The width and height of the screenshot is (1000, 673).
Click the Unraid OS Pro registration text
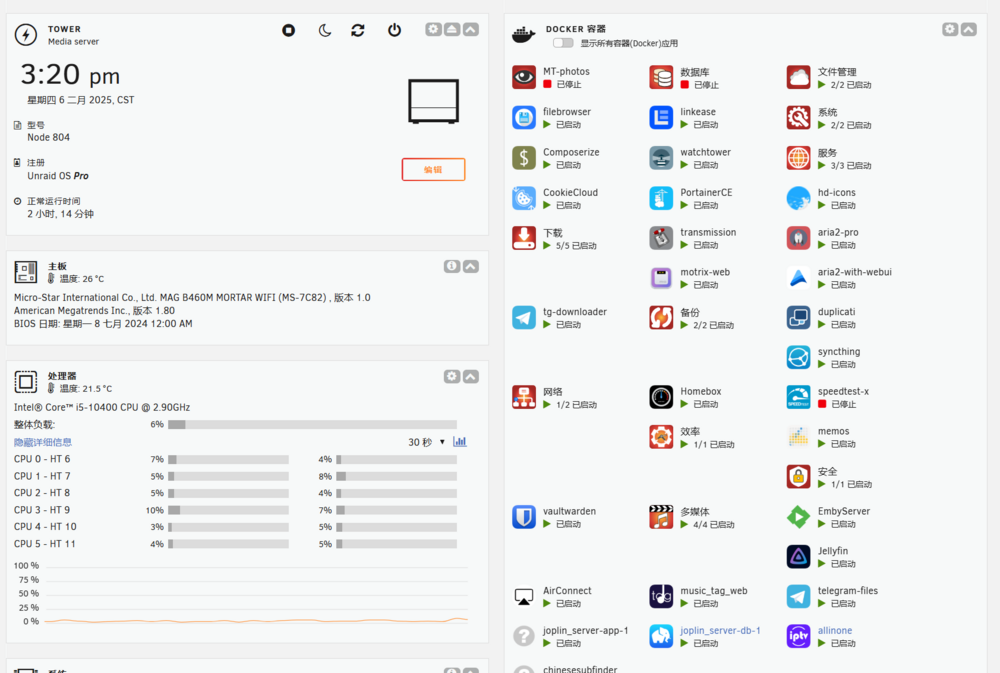[58, 175]
